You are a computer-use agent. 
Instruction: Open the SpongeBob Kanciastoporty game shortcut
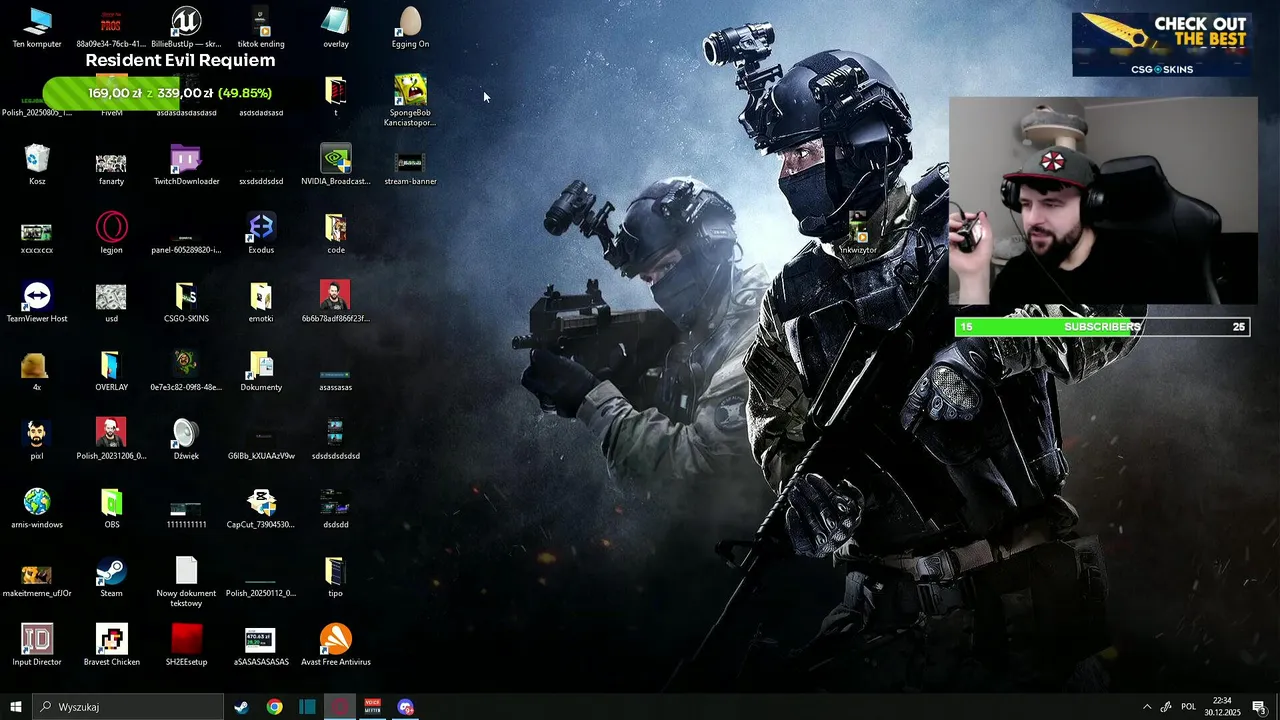pyautogui.click(x=410, y=100)
